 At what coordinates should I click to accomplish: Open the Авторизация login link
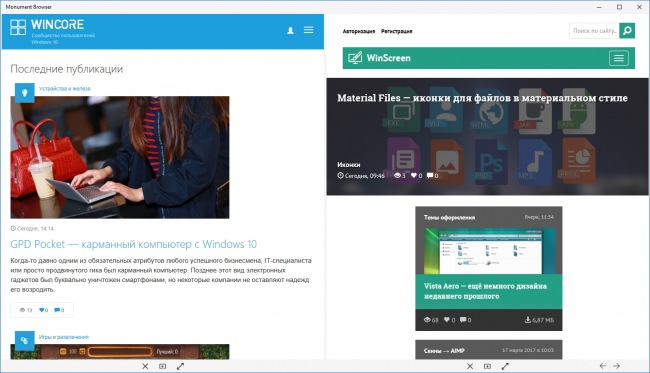pyautogui.click(x=359, y=31)
